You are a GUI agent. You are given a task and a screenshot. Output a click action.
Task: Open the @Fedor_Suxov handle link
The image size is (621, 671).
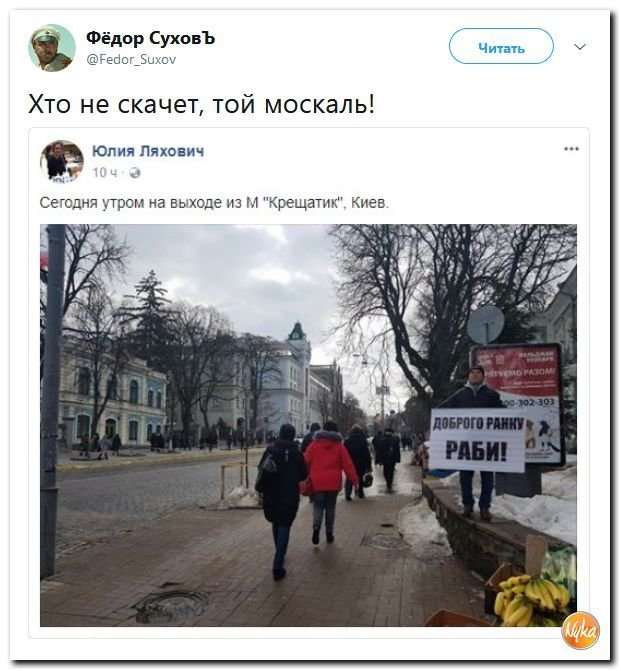pos(131,59)
